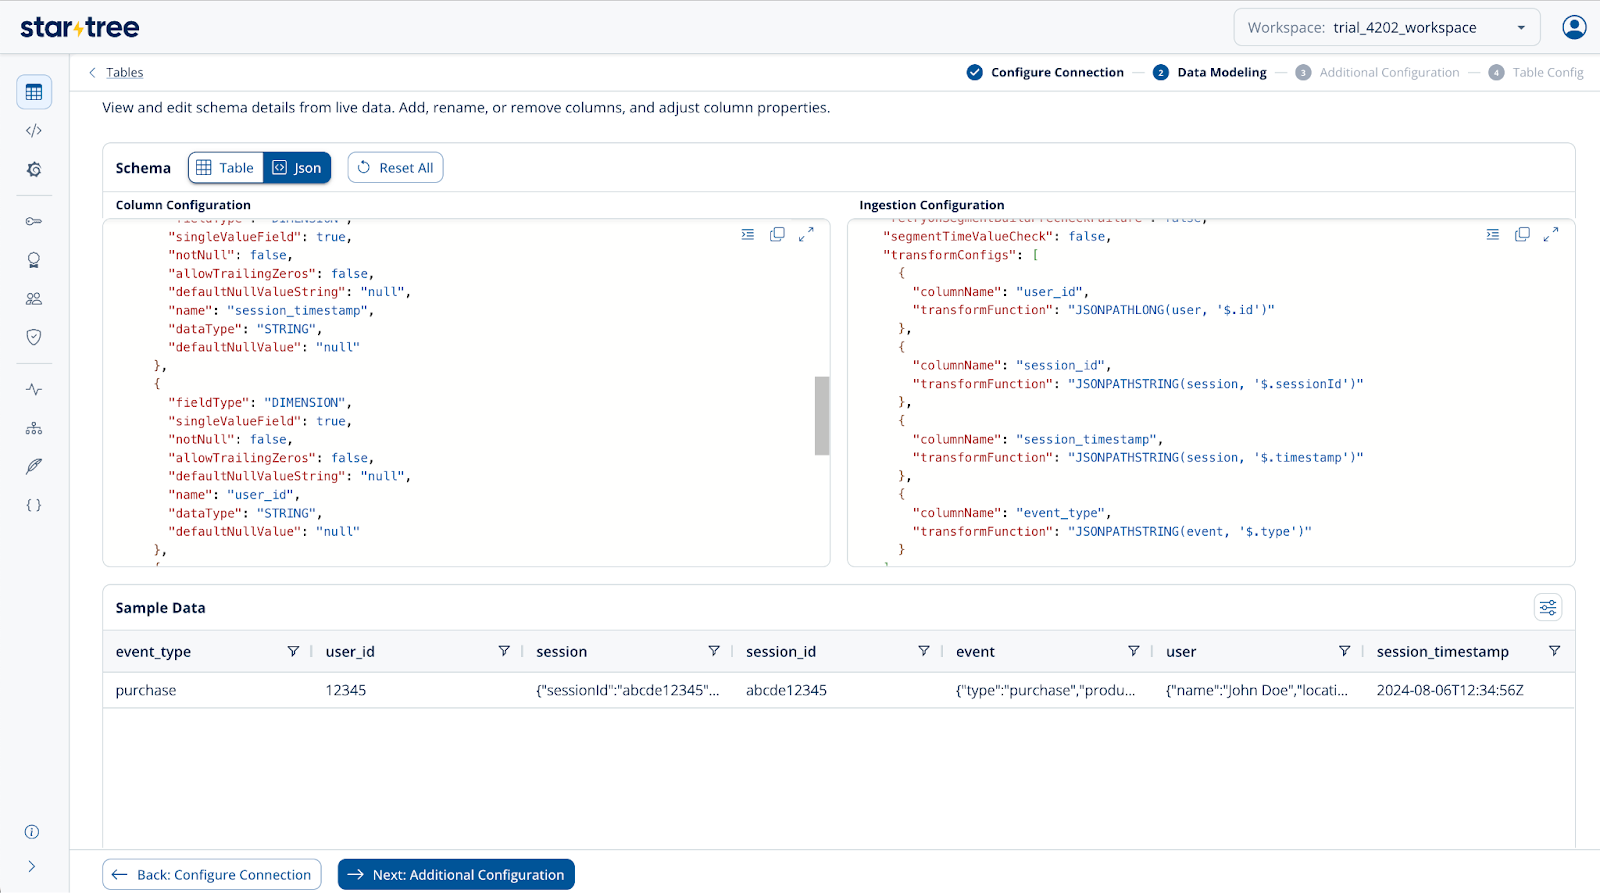Open the query console code icon
1600x893 pixels.
pos(34,131)
